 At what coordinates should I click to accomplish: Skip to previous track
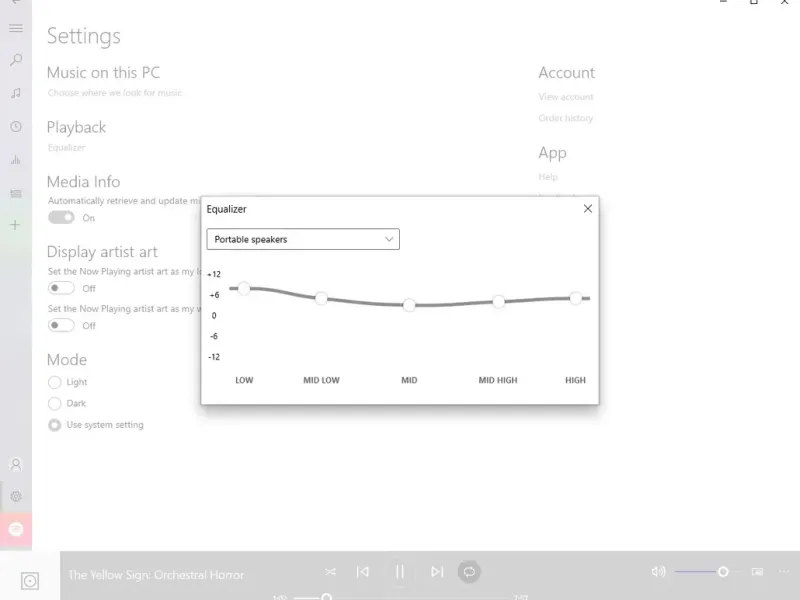click(x=363, y=571)
